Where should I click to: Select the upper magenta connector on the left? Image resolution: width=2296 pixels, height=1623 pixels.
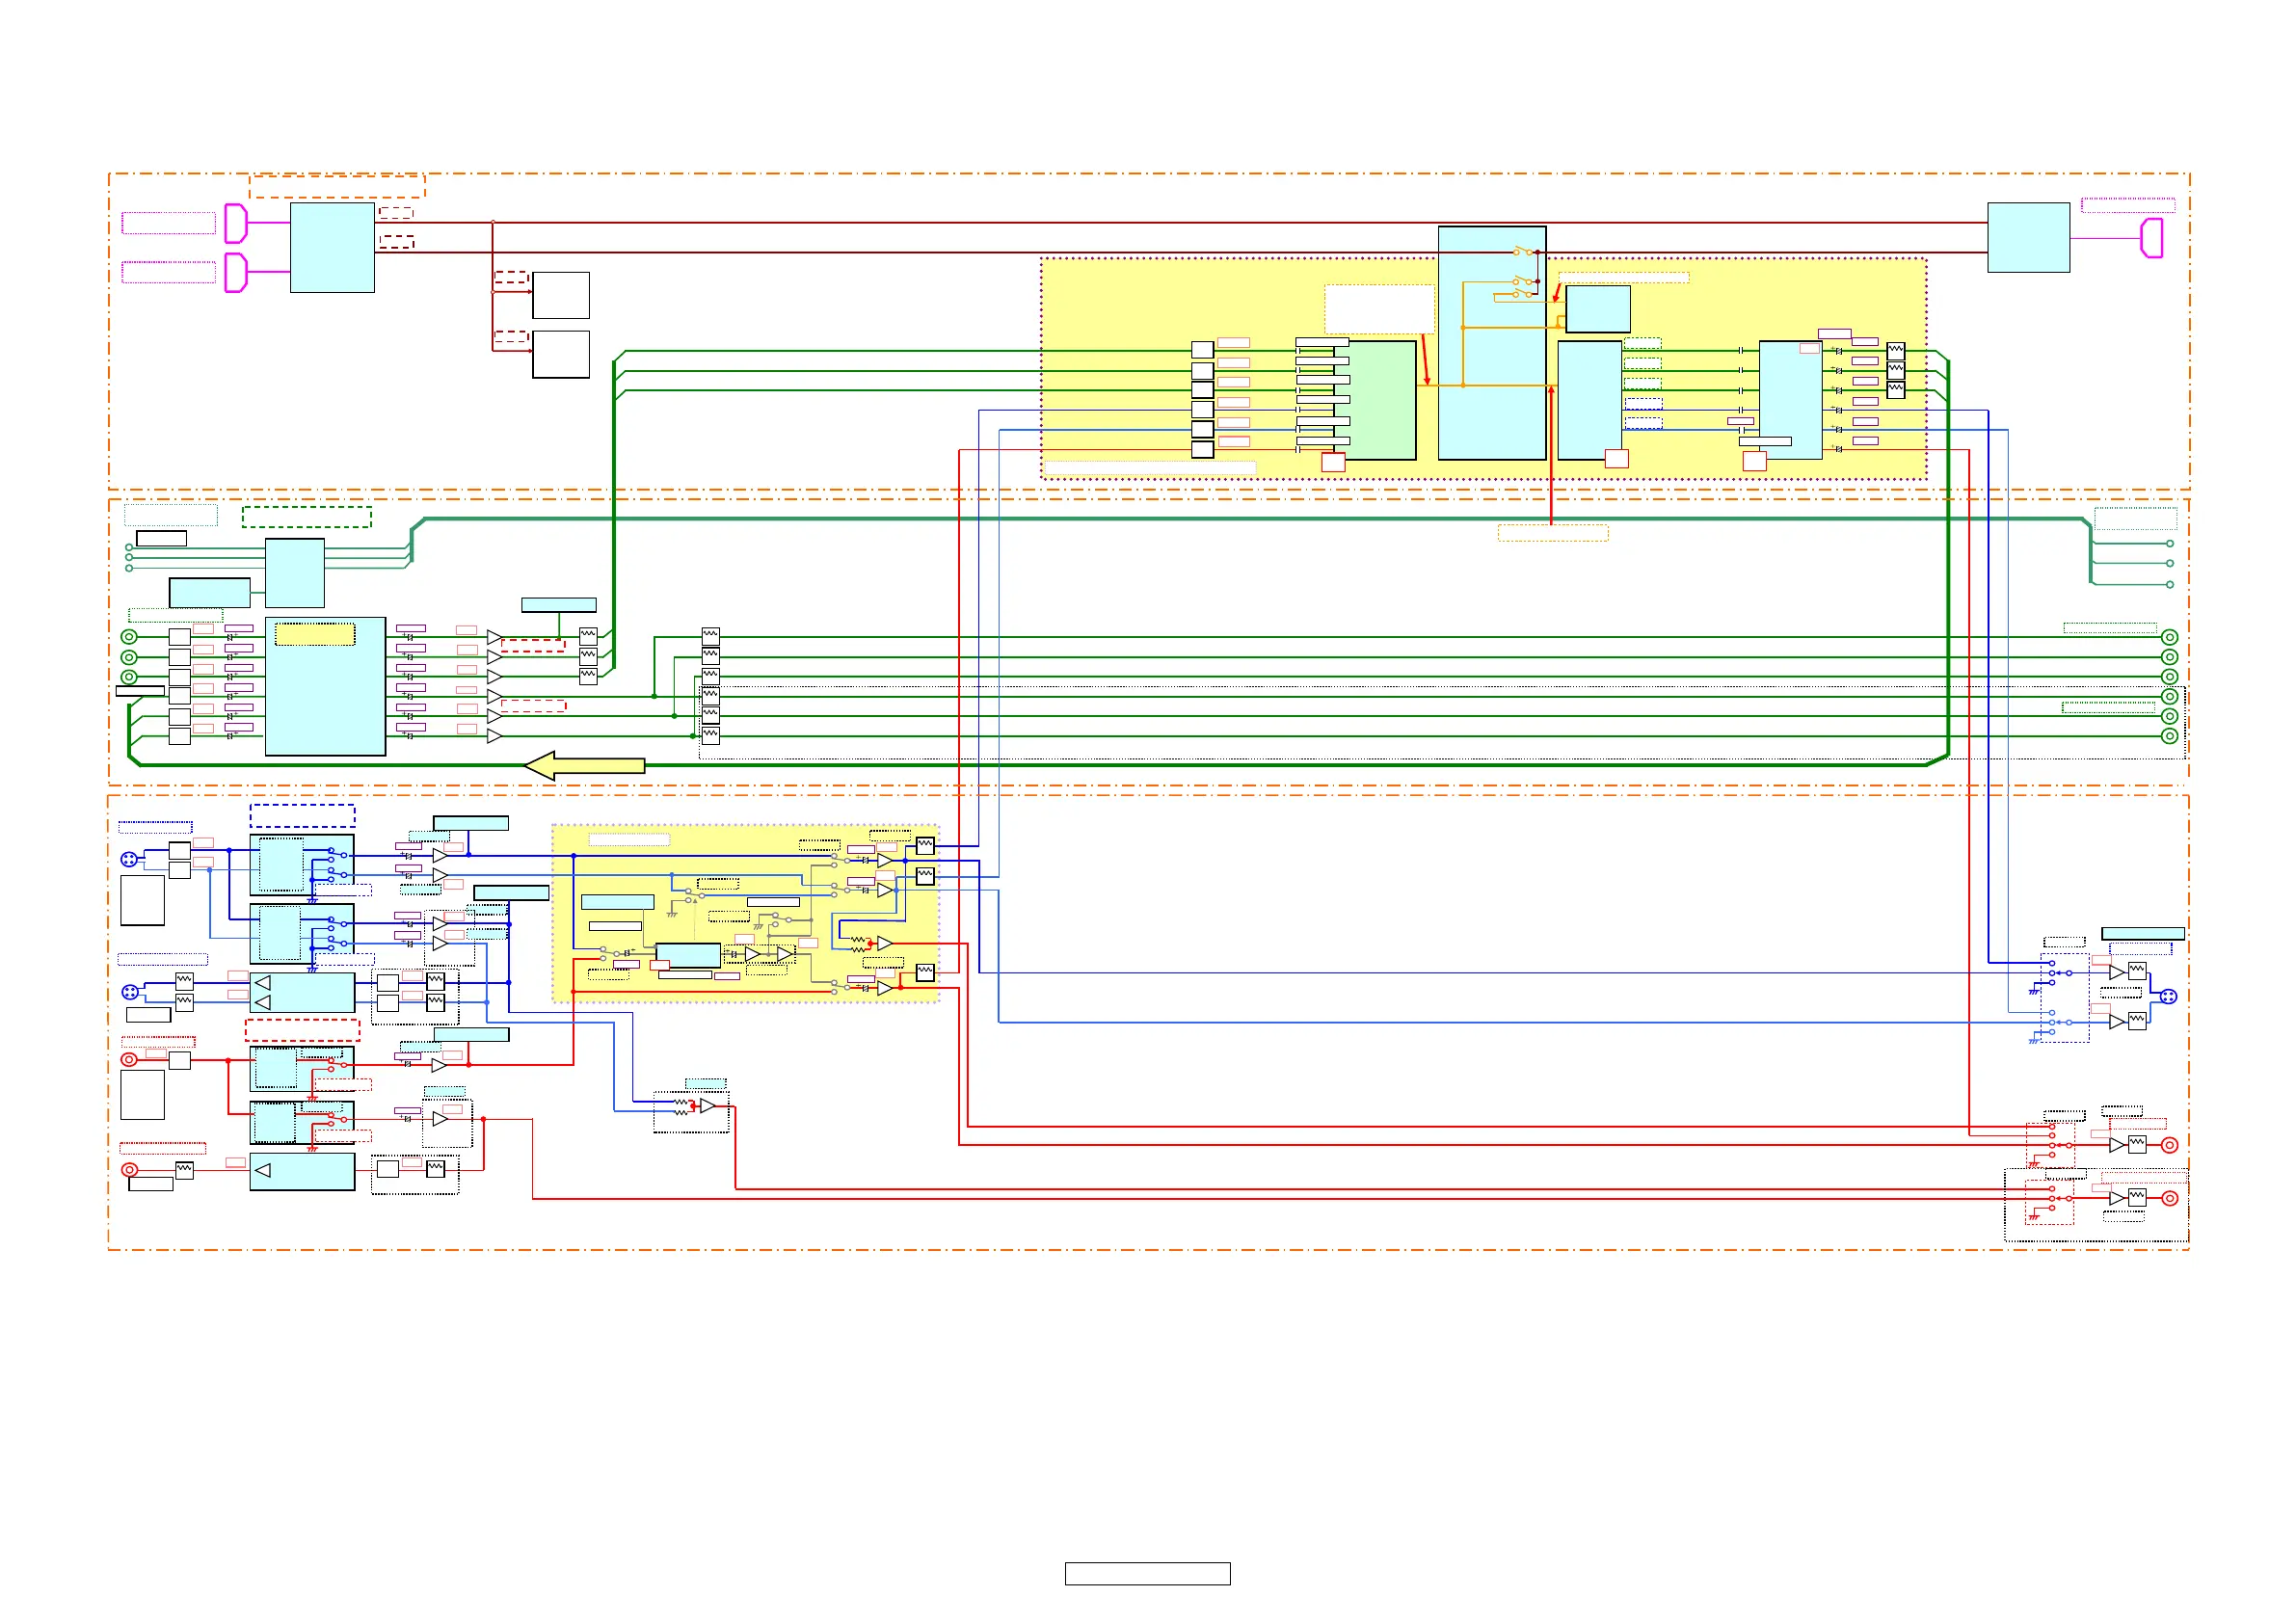coord(236,223)
